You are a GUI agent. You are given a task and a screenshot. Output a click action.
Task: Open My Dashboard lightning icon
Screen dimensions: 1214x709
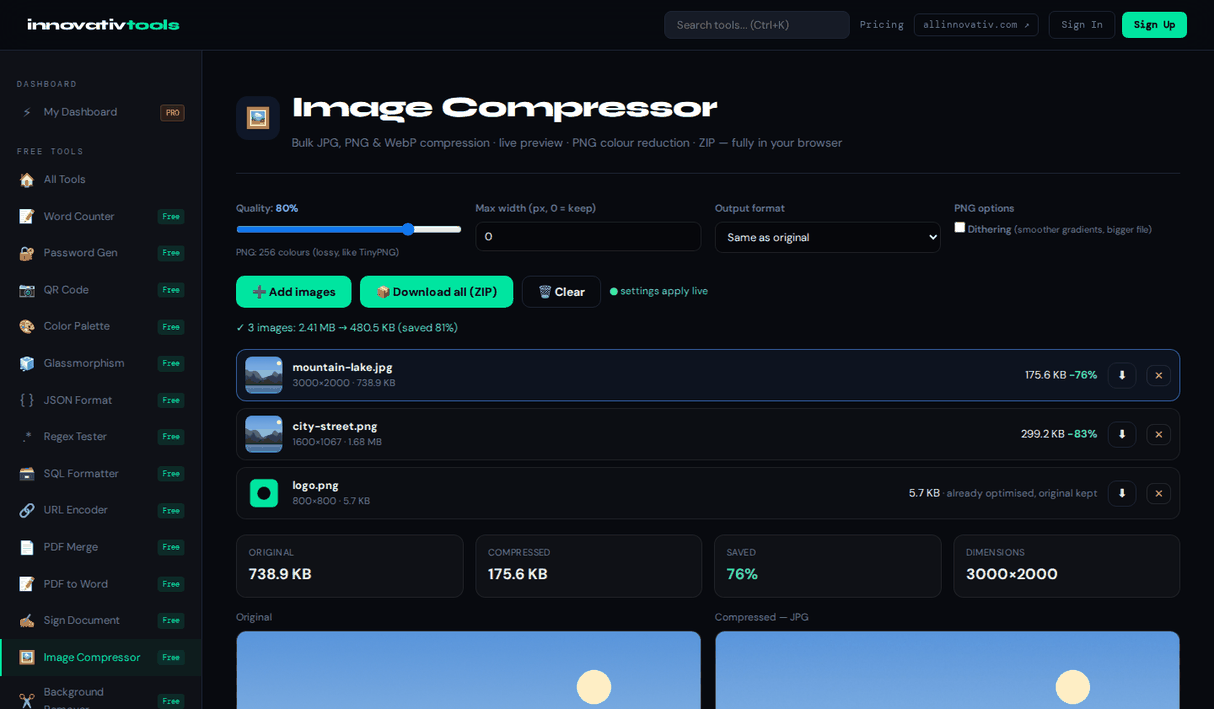click(27, 112)
